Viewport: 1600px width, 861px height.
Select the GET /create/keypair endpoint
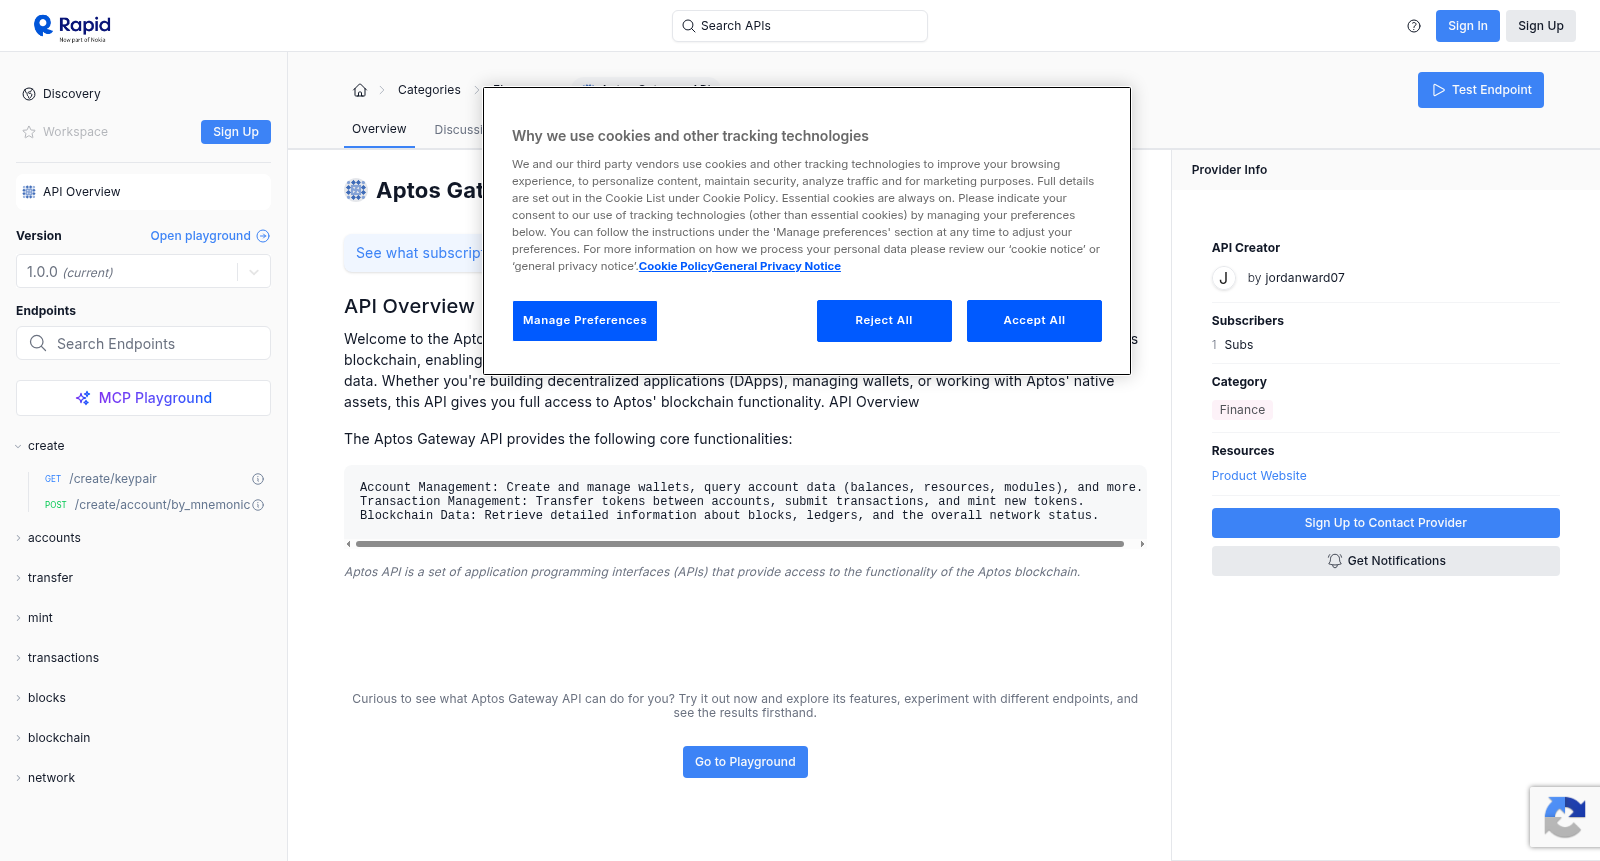point(113,479)
